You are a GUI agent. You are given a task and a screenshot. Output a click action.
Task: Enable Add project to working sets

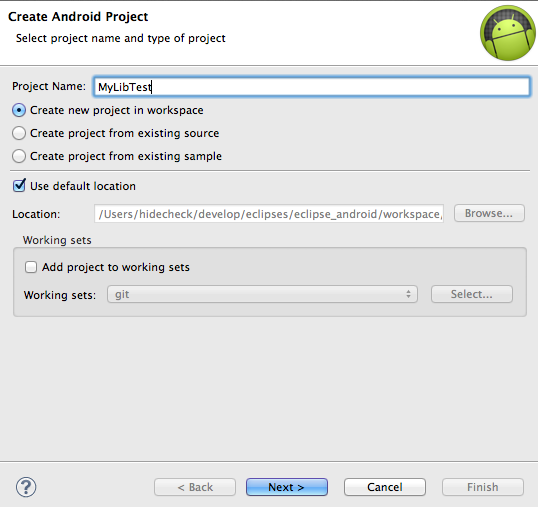(31, 267)
